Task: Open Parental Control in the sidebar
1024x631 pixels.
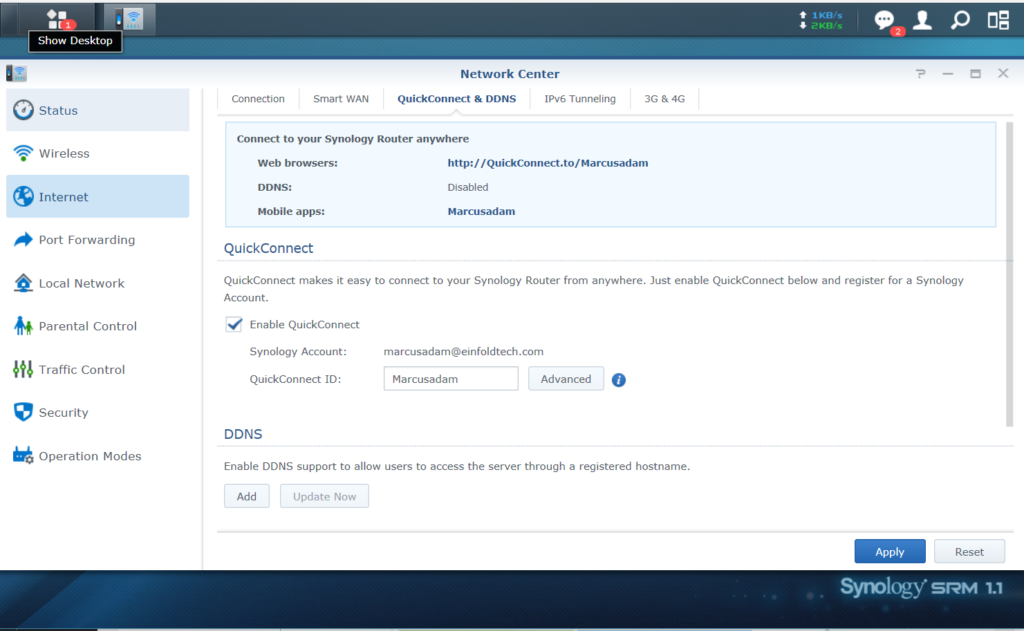Action: (x=98, y=326)
